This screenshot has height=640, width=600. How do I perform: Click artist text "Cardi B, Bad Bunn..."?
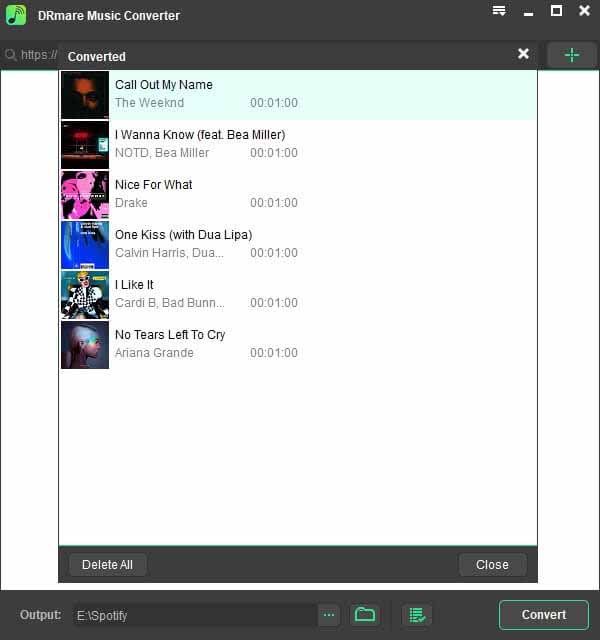click(170, 303)
